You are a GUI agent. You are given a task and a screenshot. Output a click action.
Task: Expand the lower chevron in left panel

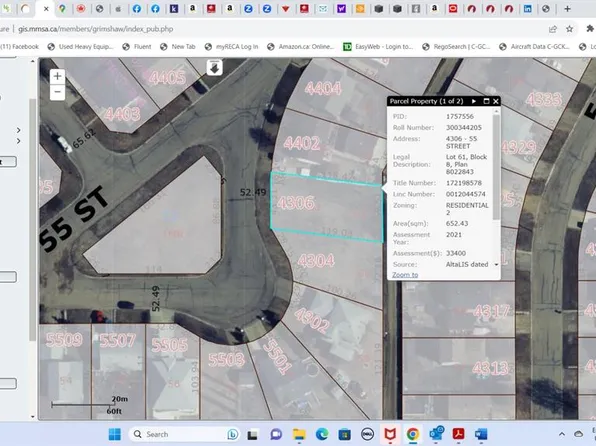(x=19, y=141)
